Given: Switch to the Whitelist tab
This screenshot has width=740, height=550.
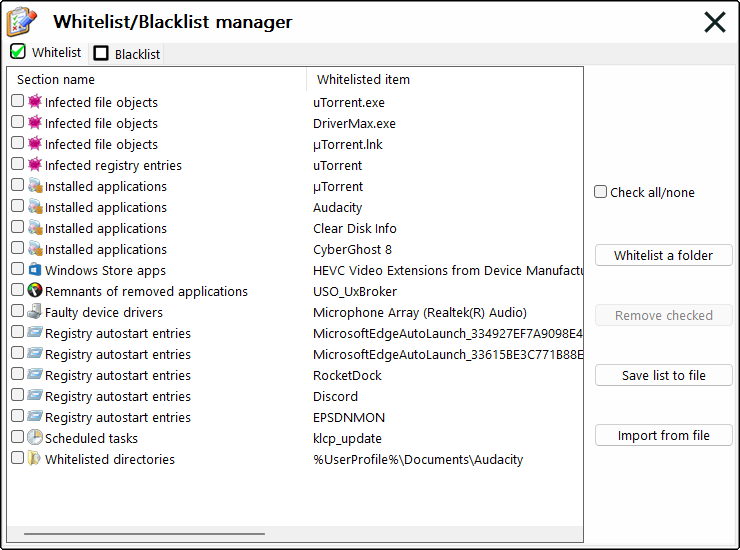Looking at the screenshot, I should click(x=46, y=52).
